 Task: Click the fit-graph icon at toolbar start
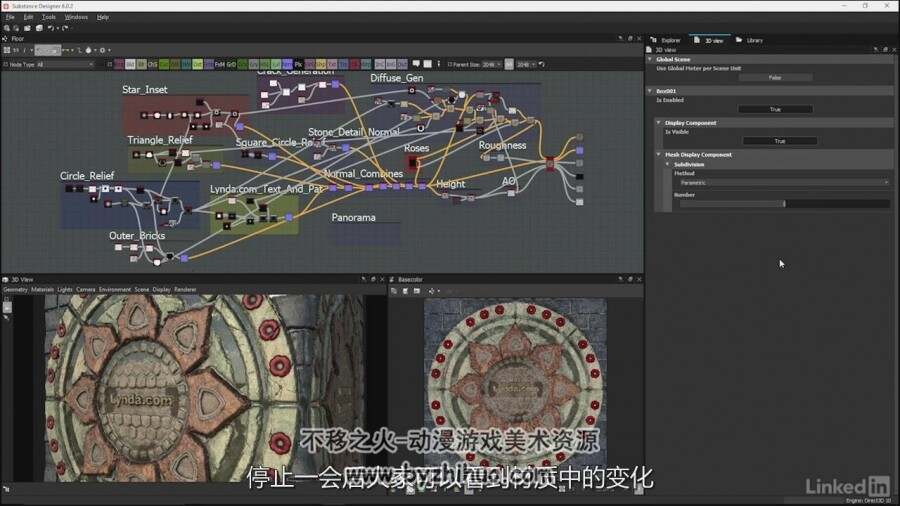tap(7, 50)
